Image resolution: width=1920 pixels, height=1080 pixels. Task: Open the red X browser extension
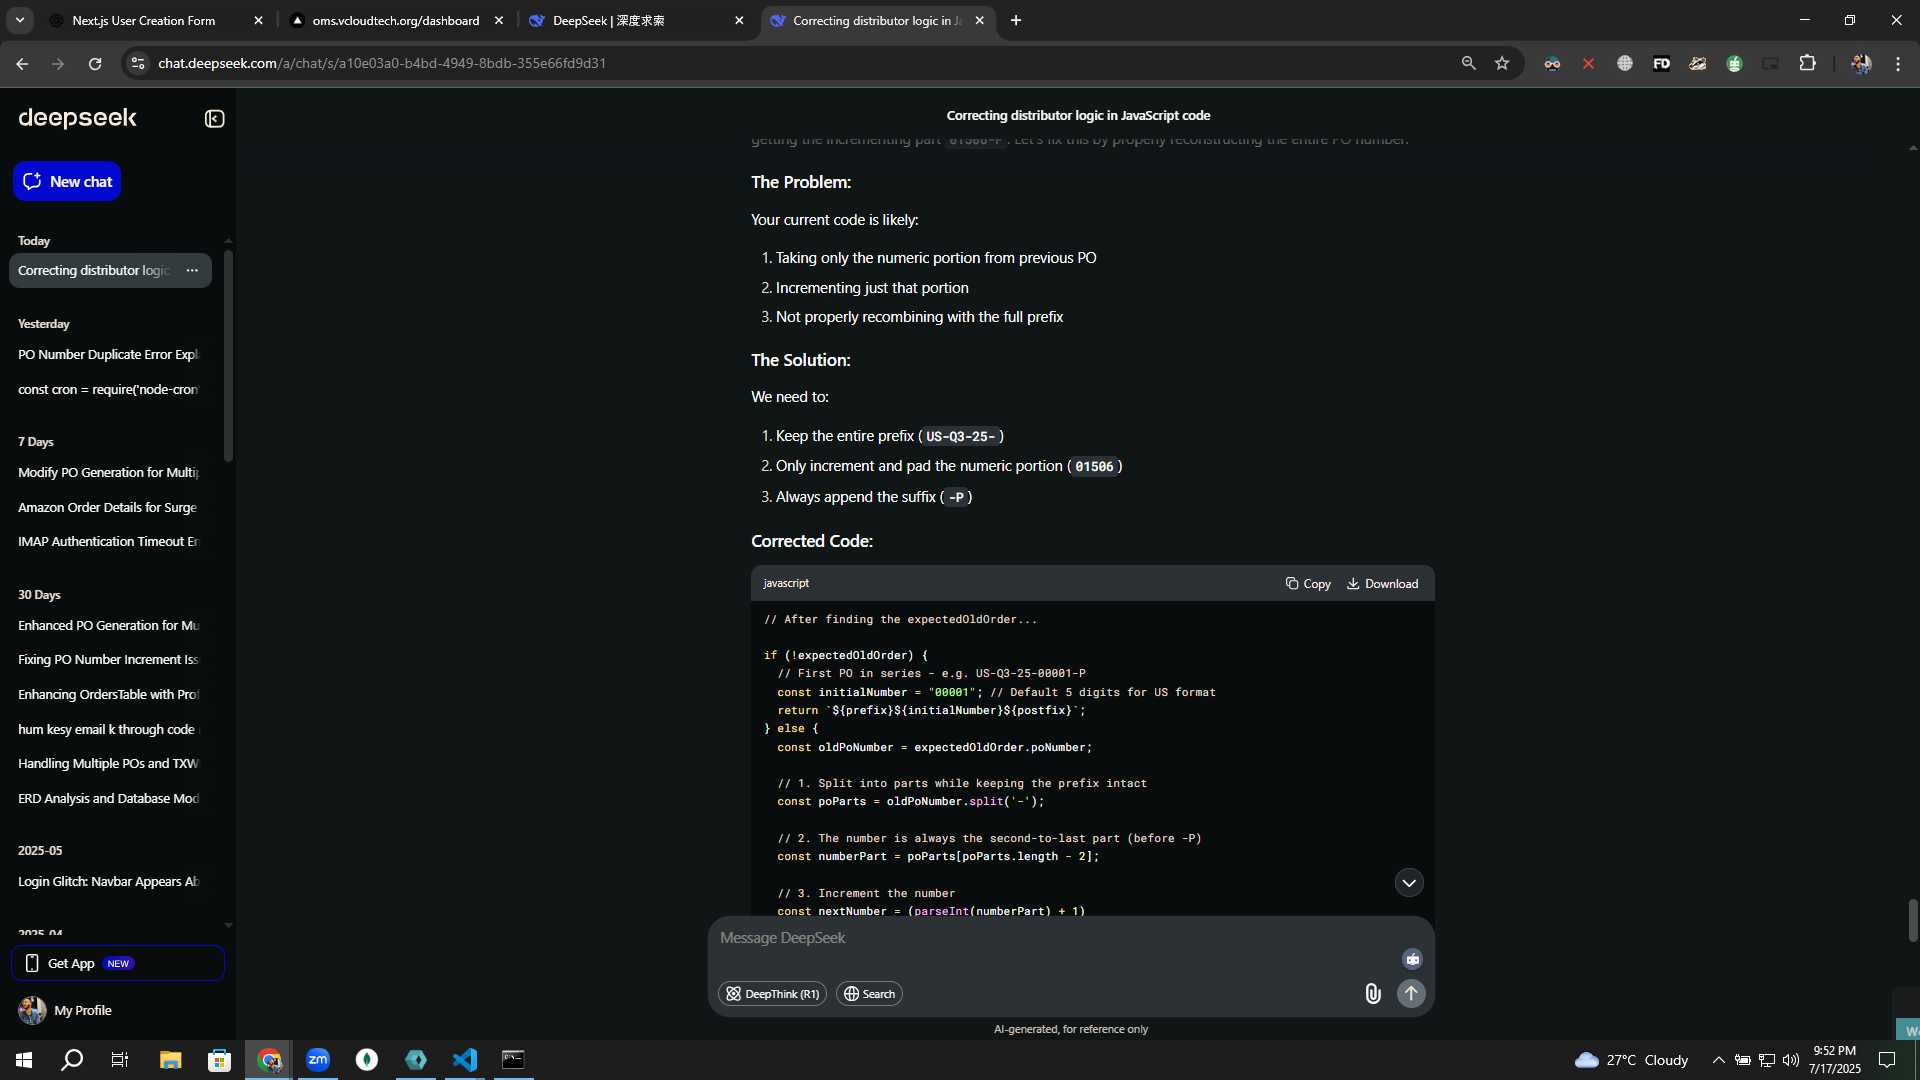[x=1588, y=63]
